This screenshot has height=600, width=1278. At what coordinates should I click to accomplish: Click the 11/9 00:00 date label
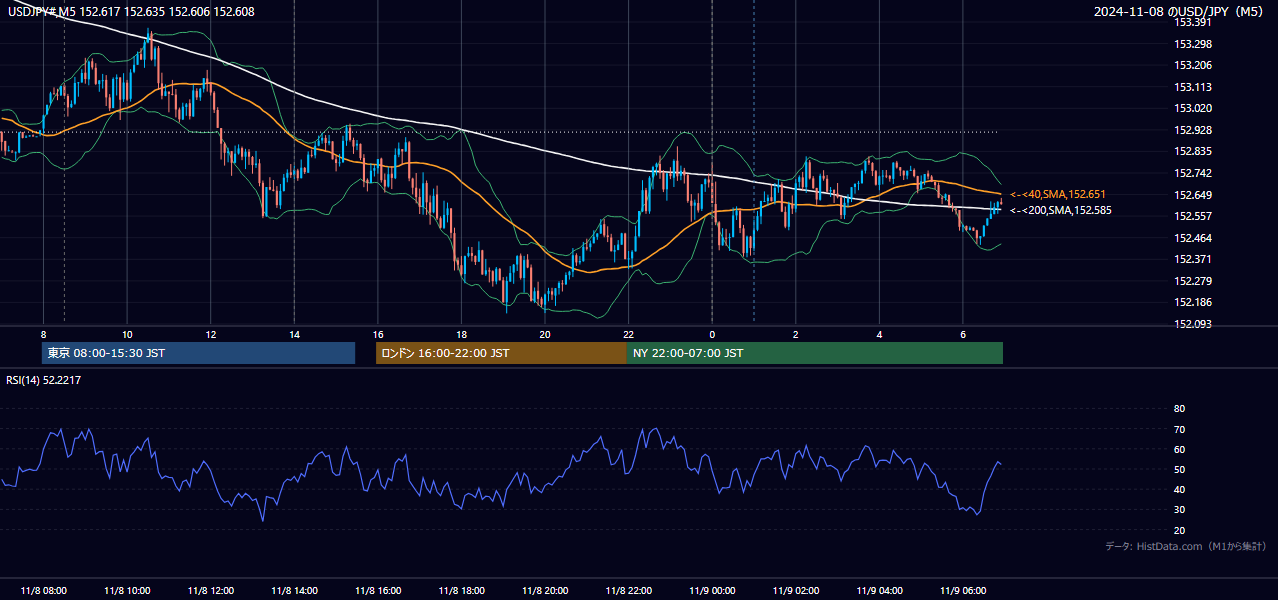pyautogui.click(x=712, y=591)
